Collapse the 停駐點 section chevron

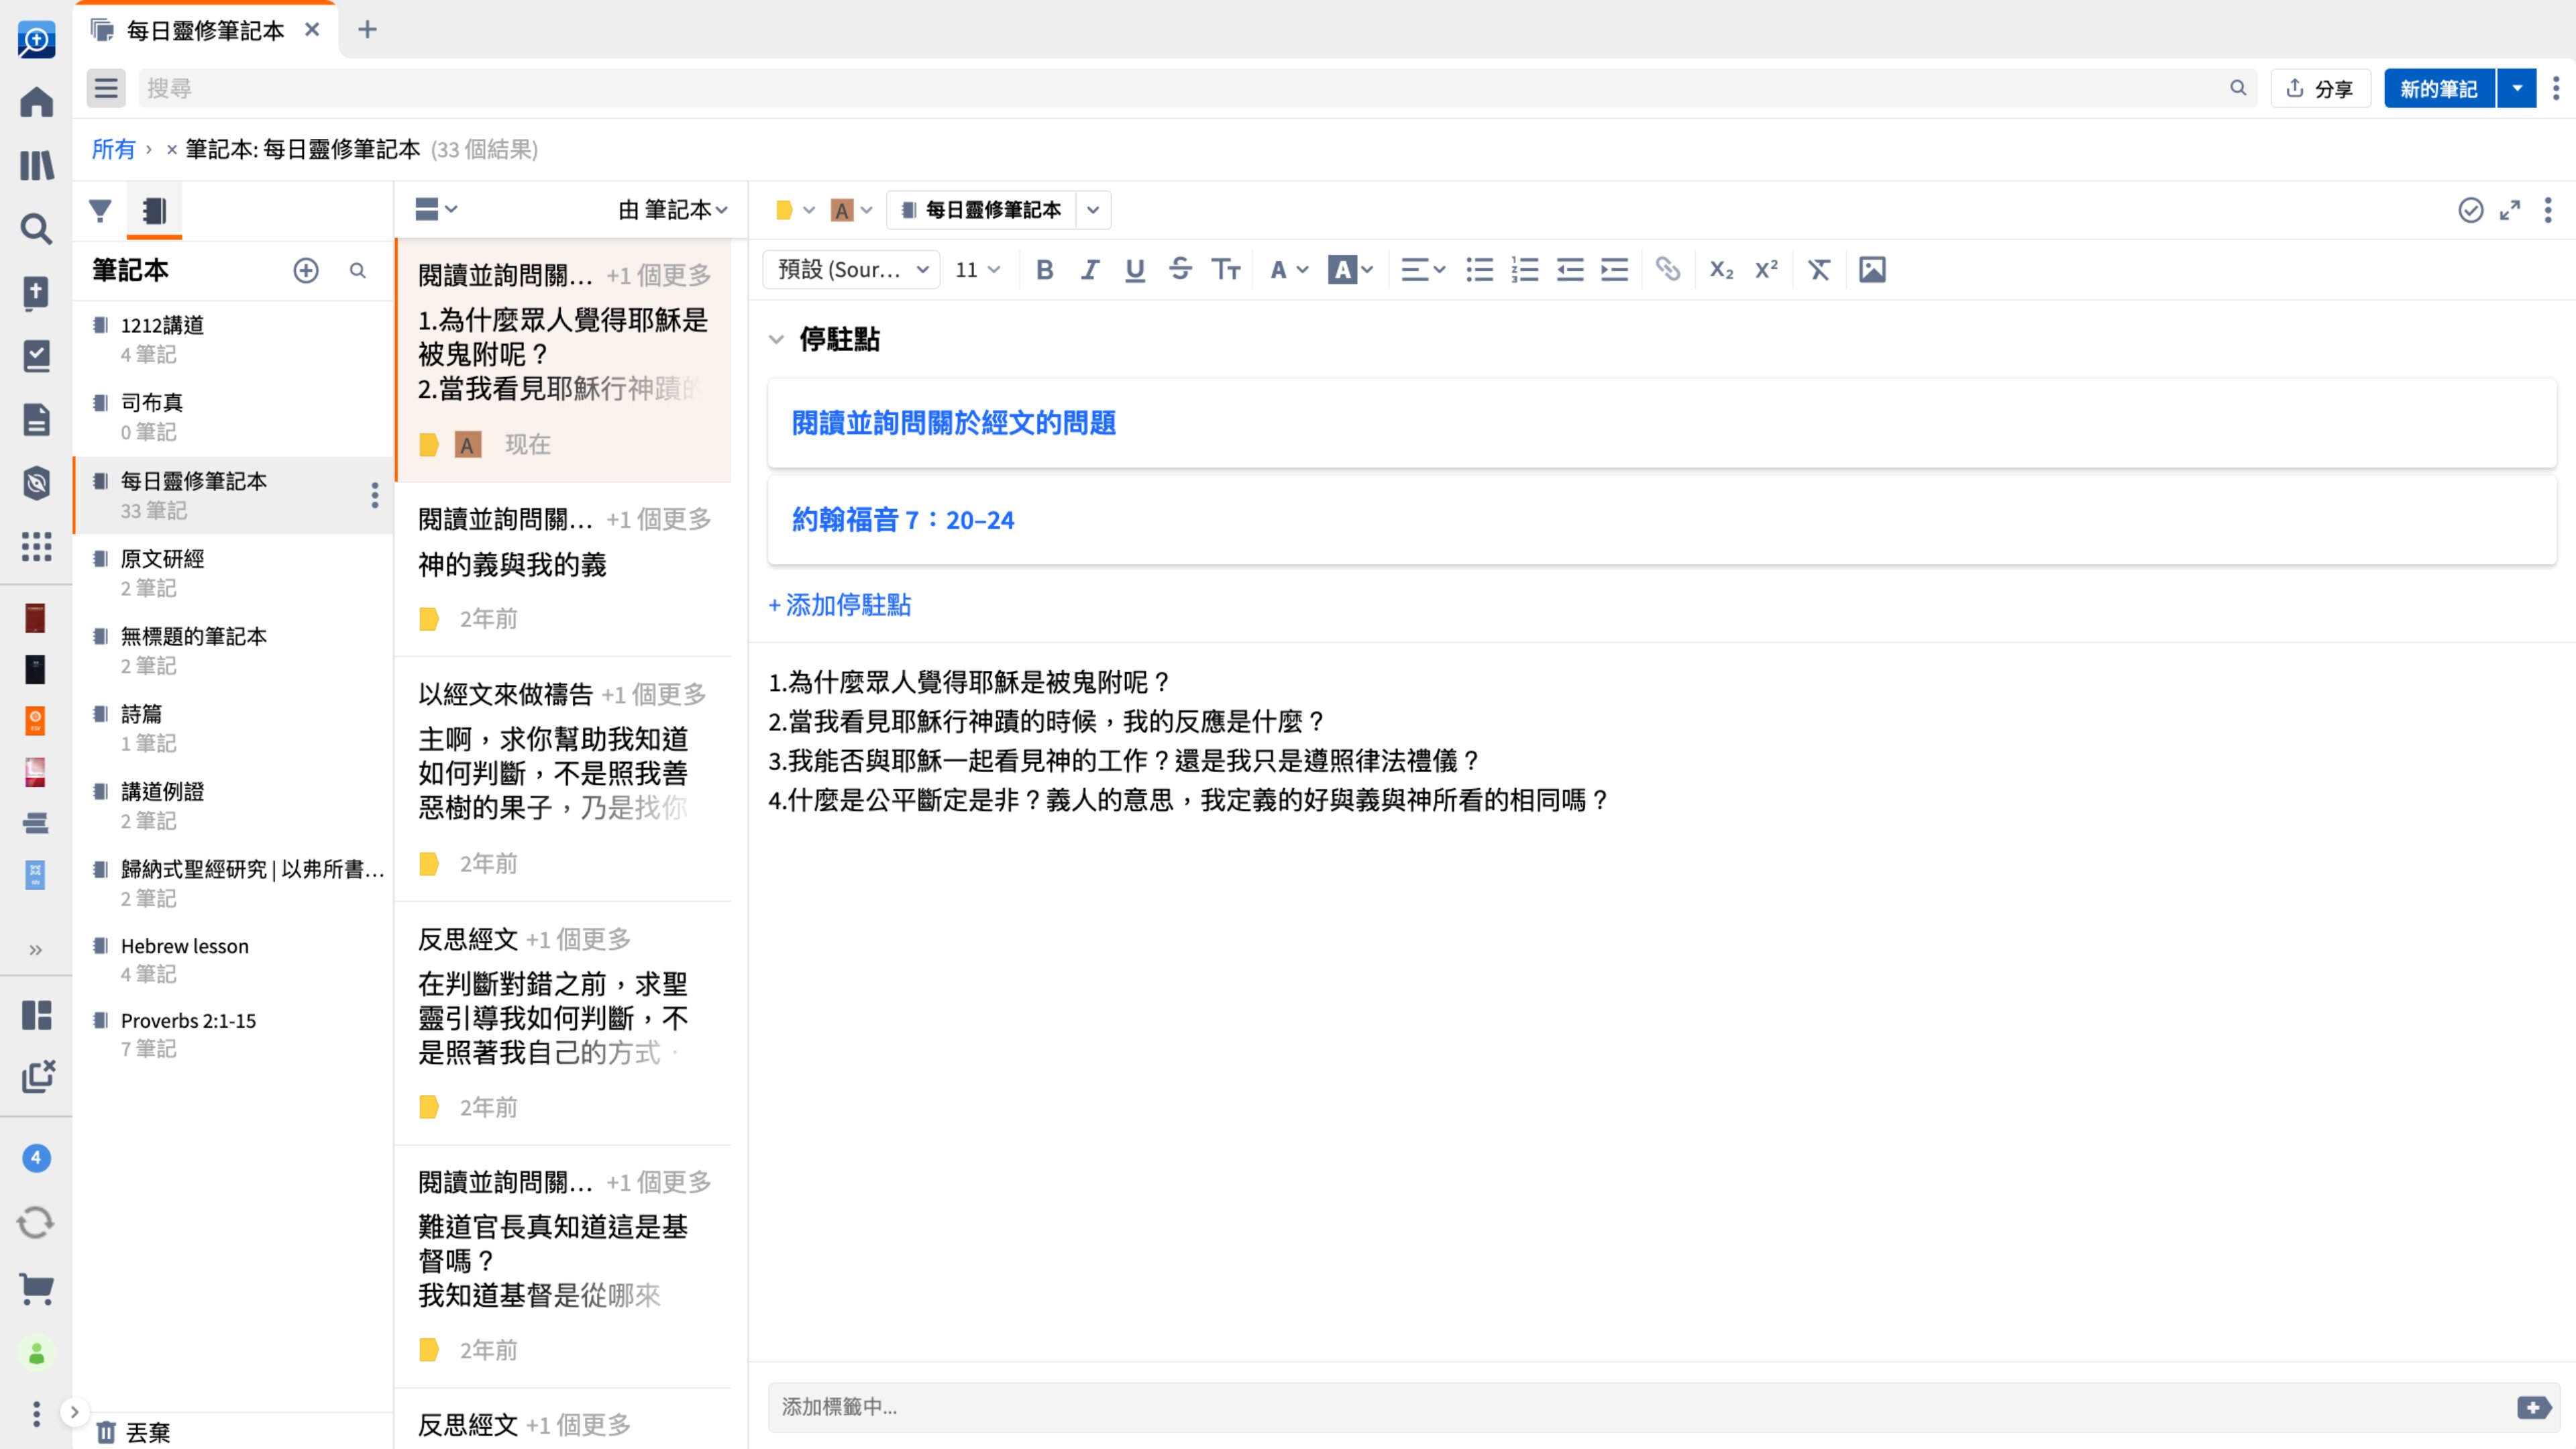pyautogui.click(x=776, y=339)
